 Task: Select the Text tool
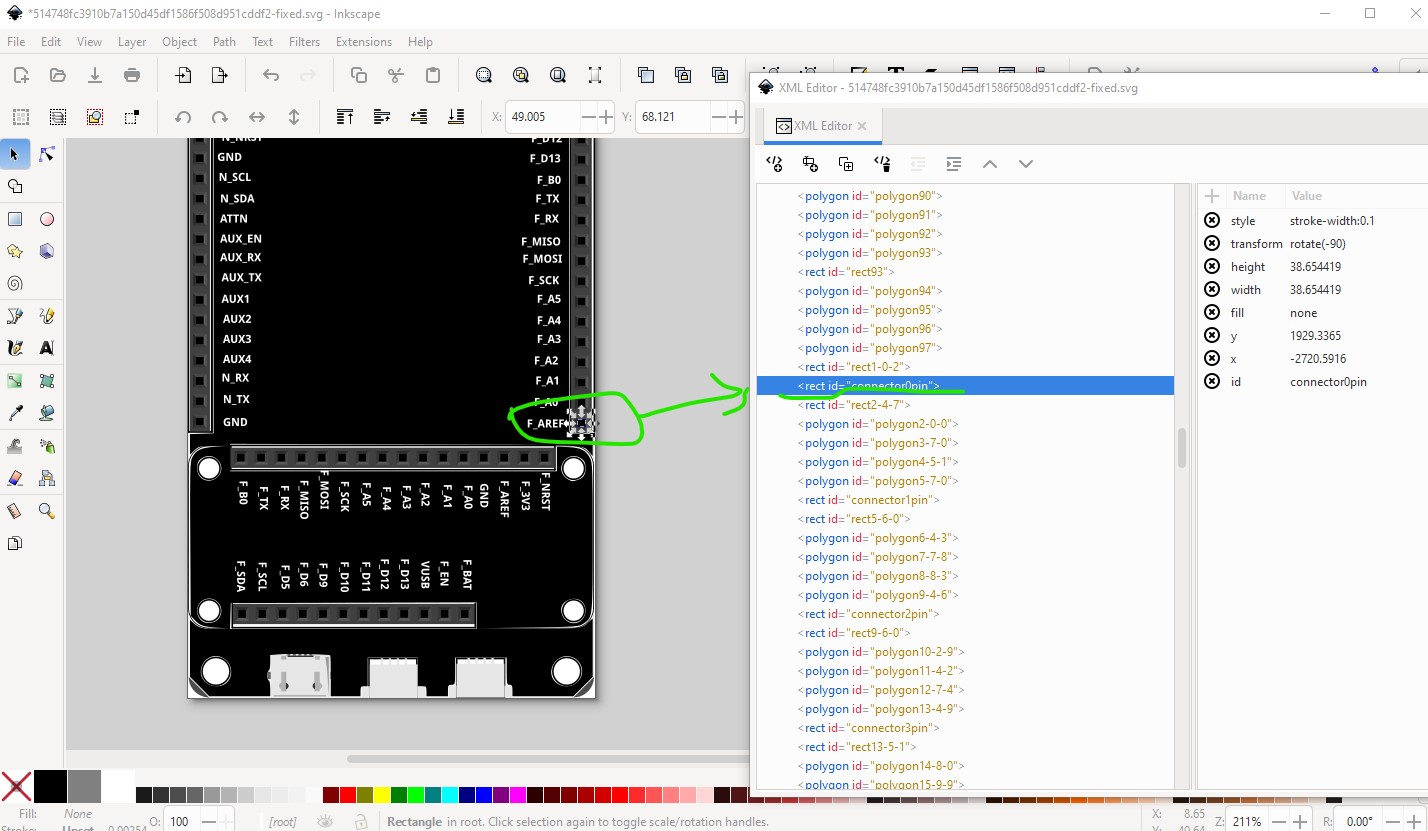coord(46,348)
